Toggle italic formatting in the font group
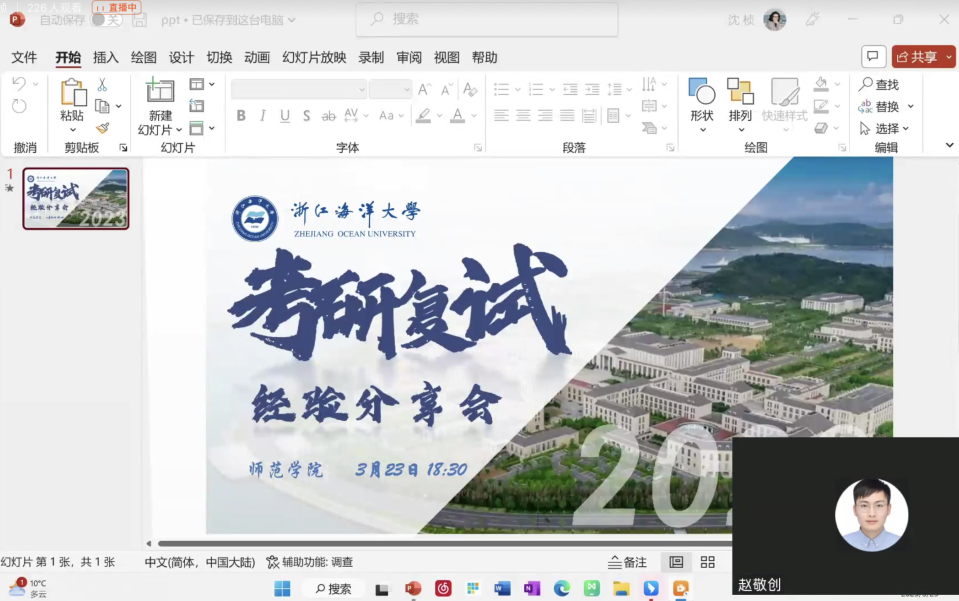The width and height of the screenshot is (959, 601). point(262,116)
